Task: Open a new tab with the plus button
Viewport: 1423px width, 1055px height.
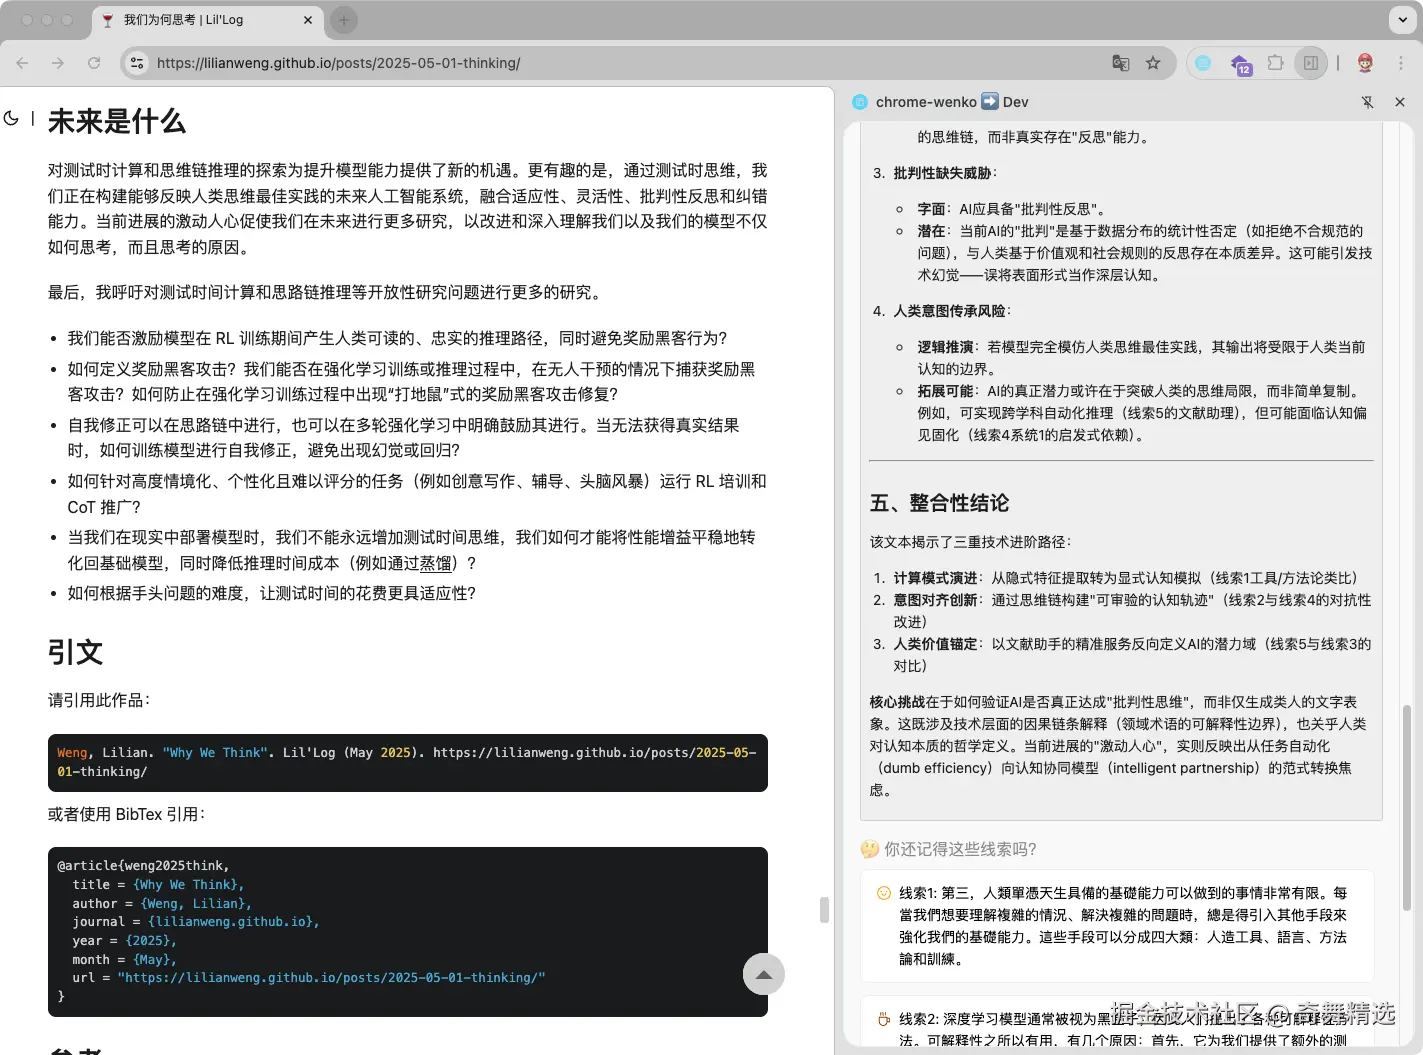Action: click(x=343, y=19)
